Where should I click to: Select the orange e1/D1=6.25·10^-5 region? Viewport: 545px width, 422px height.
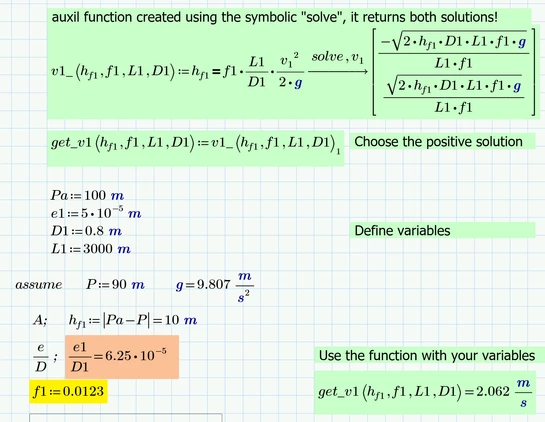[x=122, y=357]
